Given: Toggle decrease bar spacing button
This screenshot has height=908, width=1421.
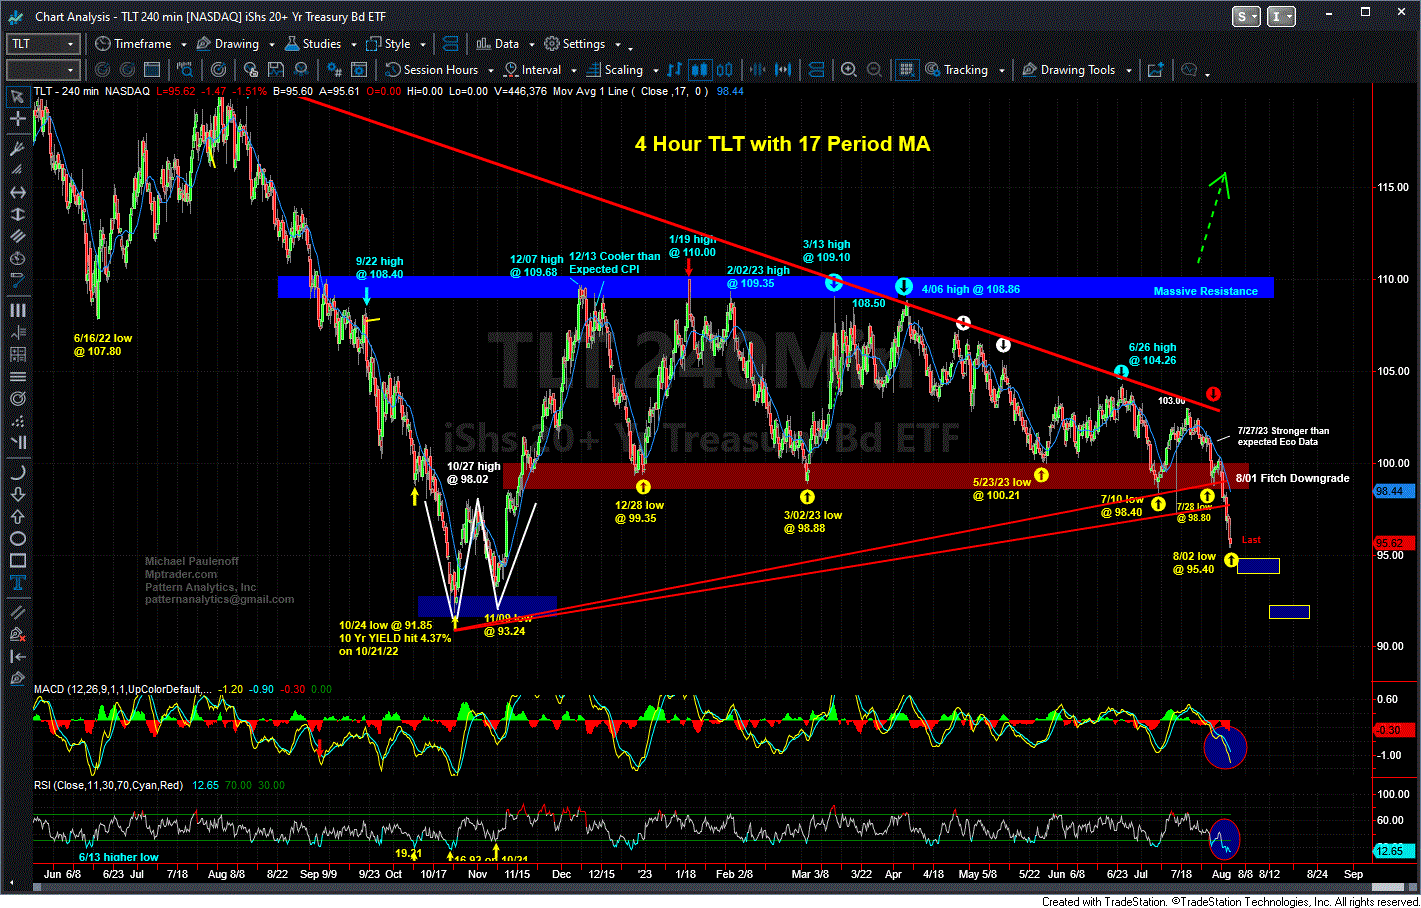Looking at the screenshot, I should tap(757, 70).
